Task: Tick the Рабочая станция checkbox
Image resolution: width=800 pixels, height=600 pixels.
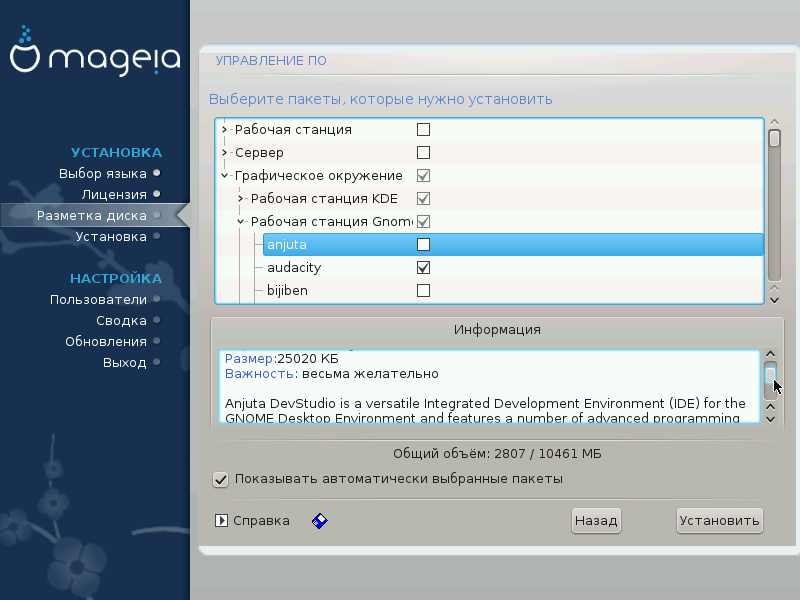Action: 423,130
